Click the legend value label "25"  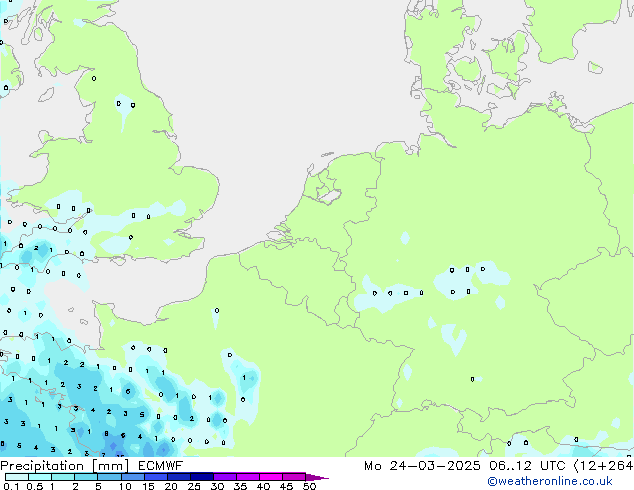click(x=194, y=486)
